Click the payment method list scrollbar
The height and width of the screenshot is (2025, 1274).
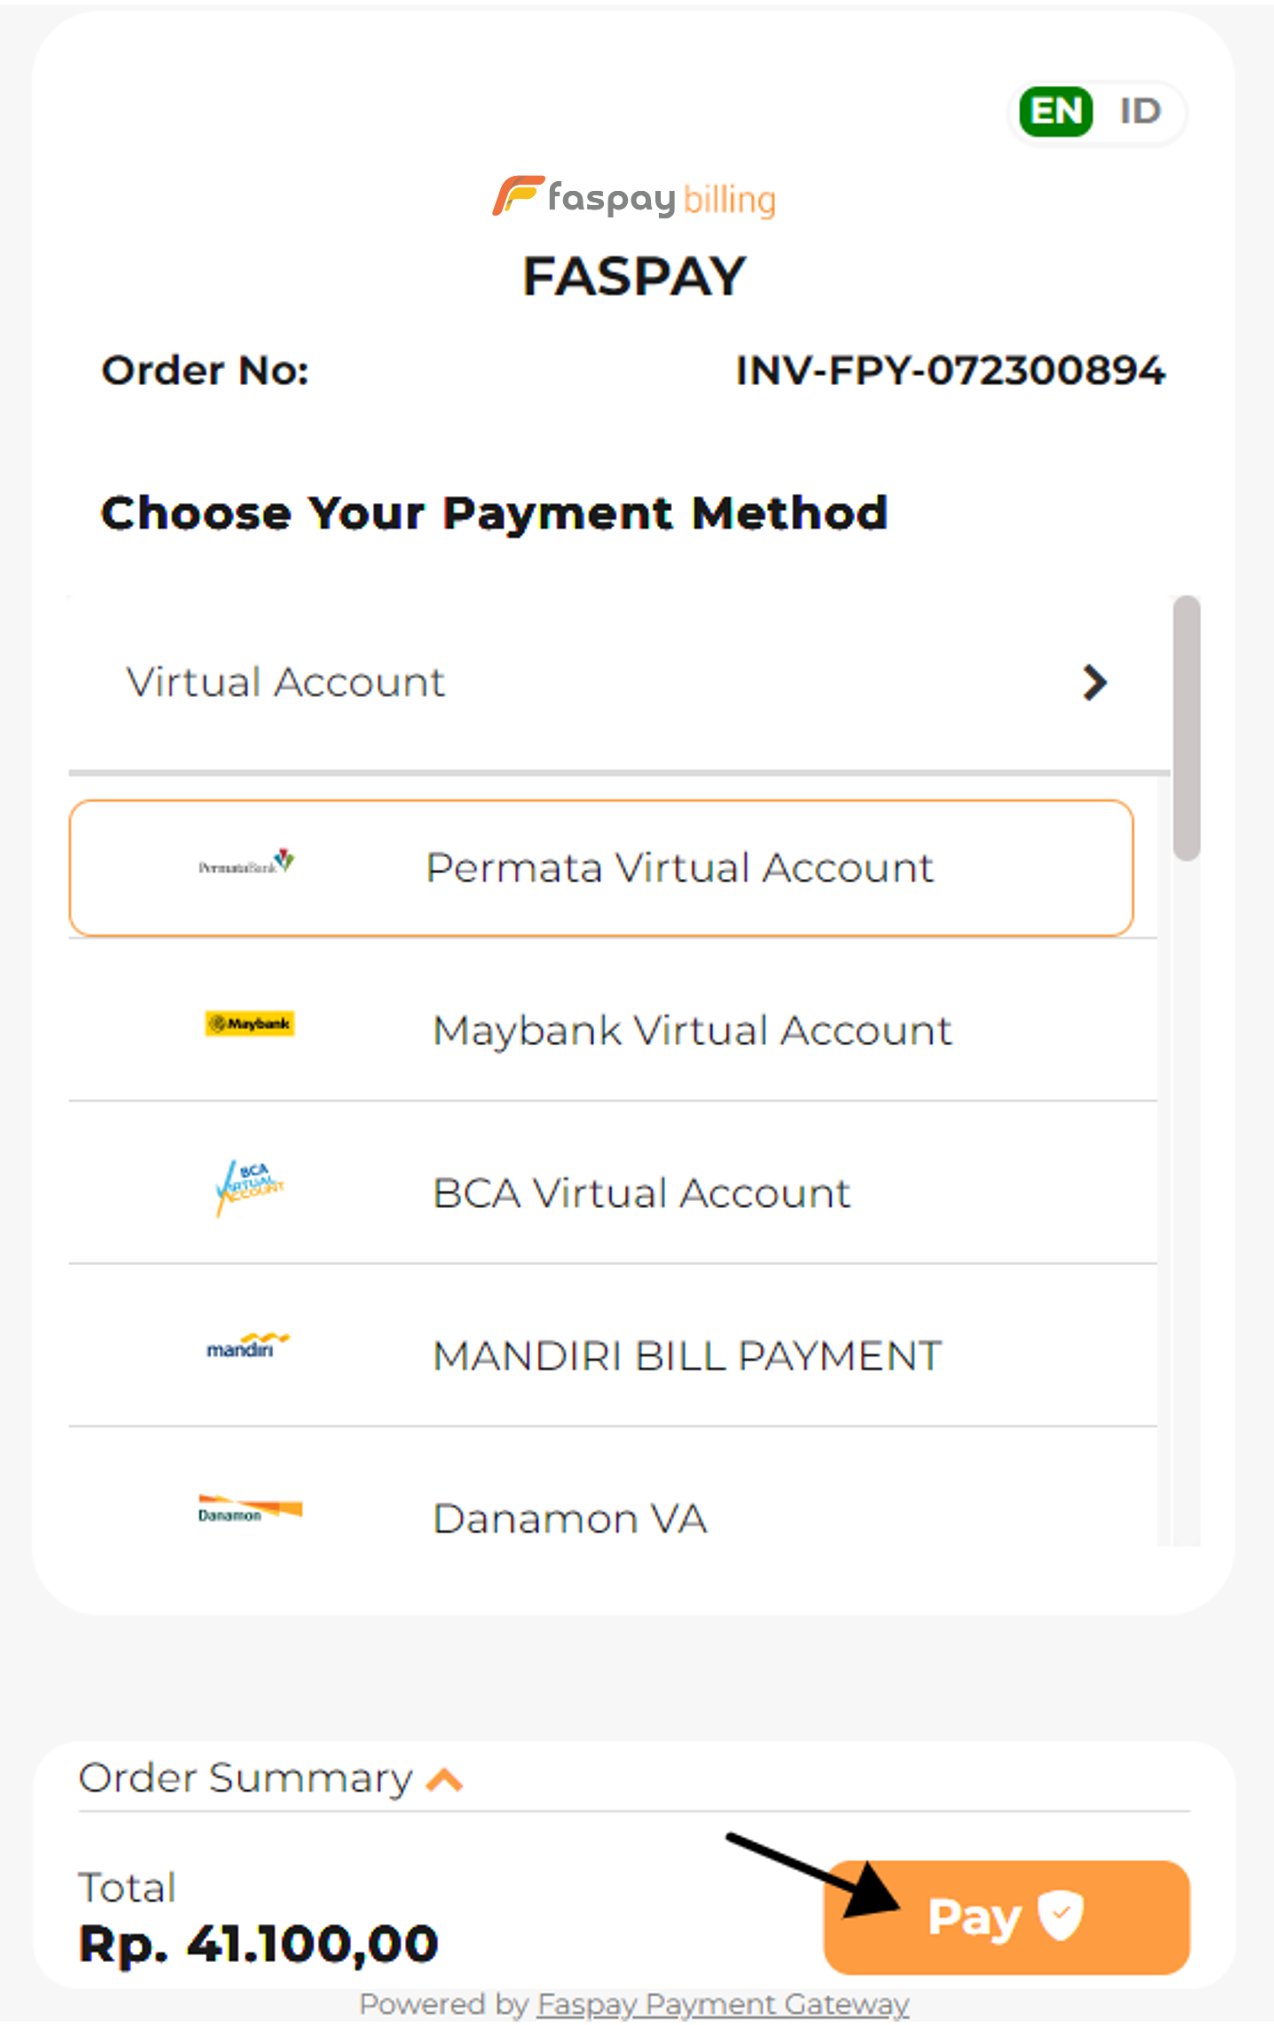[x=1186, y=728]
